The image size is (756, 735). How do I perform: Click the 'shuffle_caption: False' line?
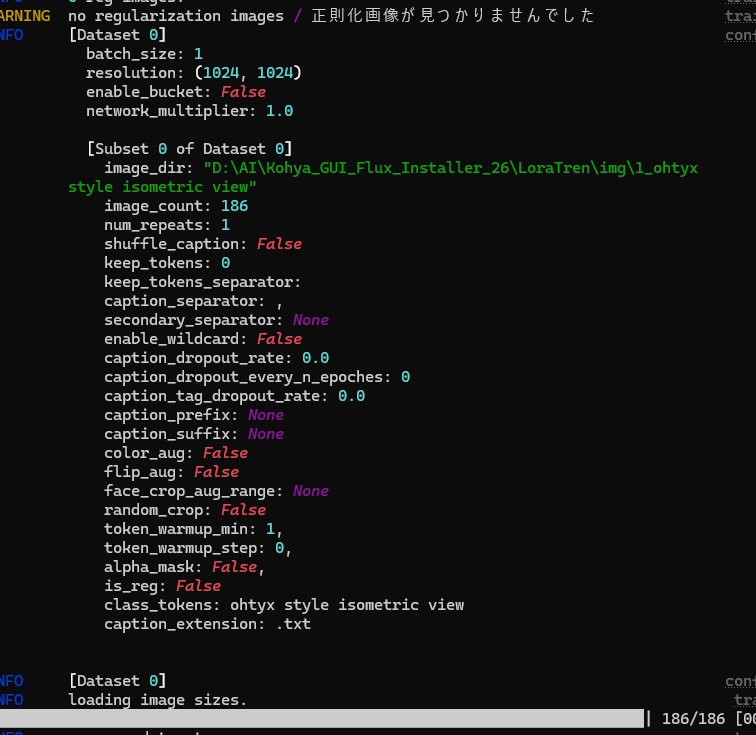(x=203, y=244)
